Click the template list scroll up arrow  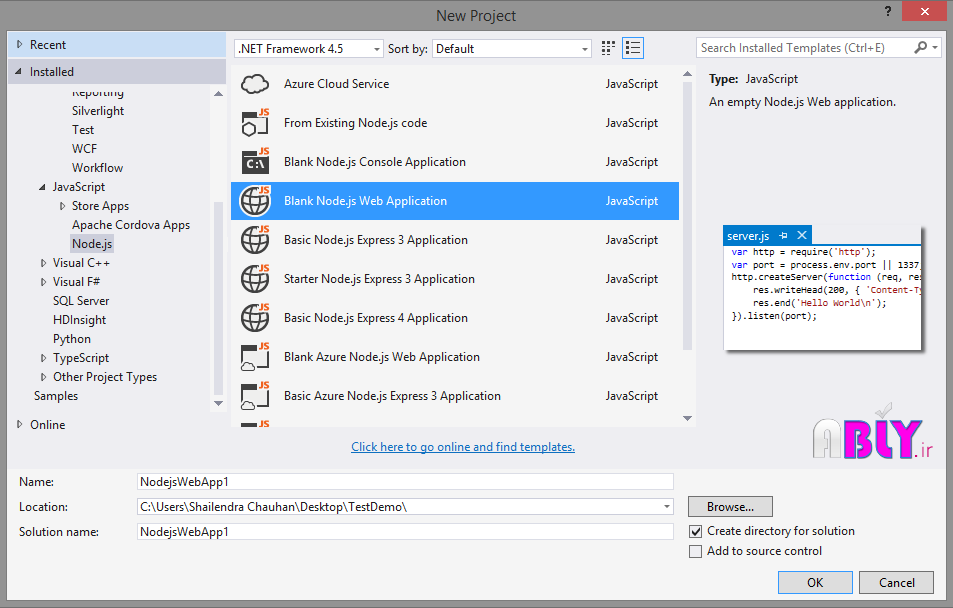click(687, 74)
